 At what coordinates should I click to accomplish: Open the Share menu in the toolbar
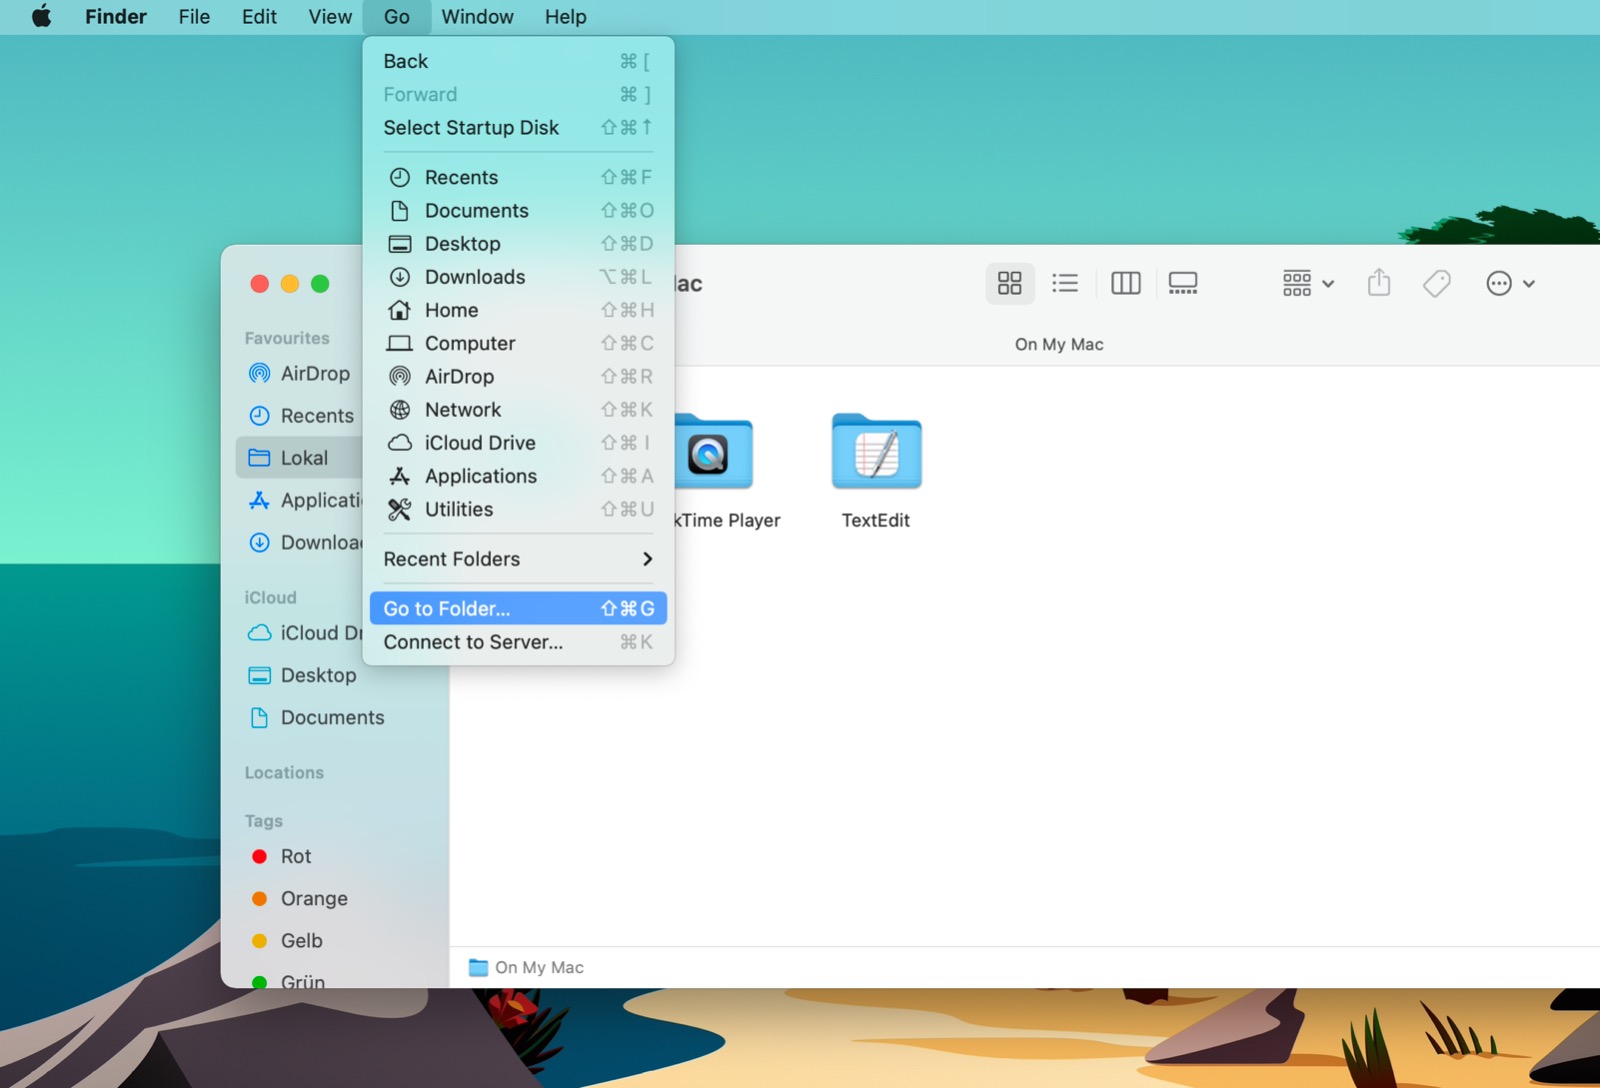click(1378, 283)
